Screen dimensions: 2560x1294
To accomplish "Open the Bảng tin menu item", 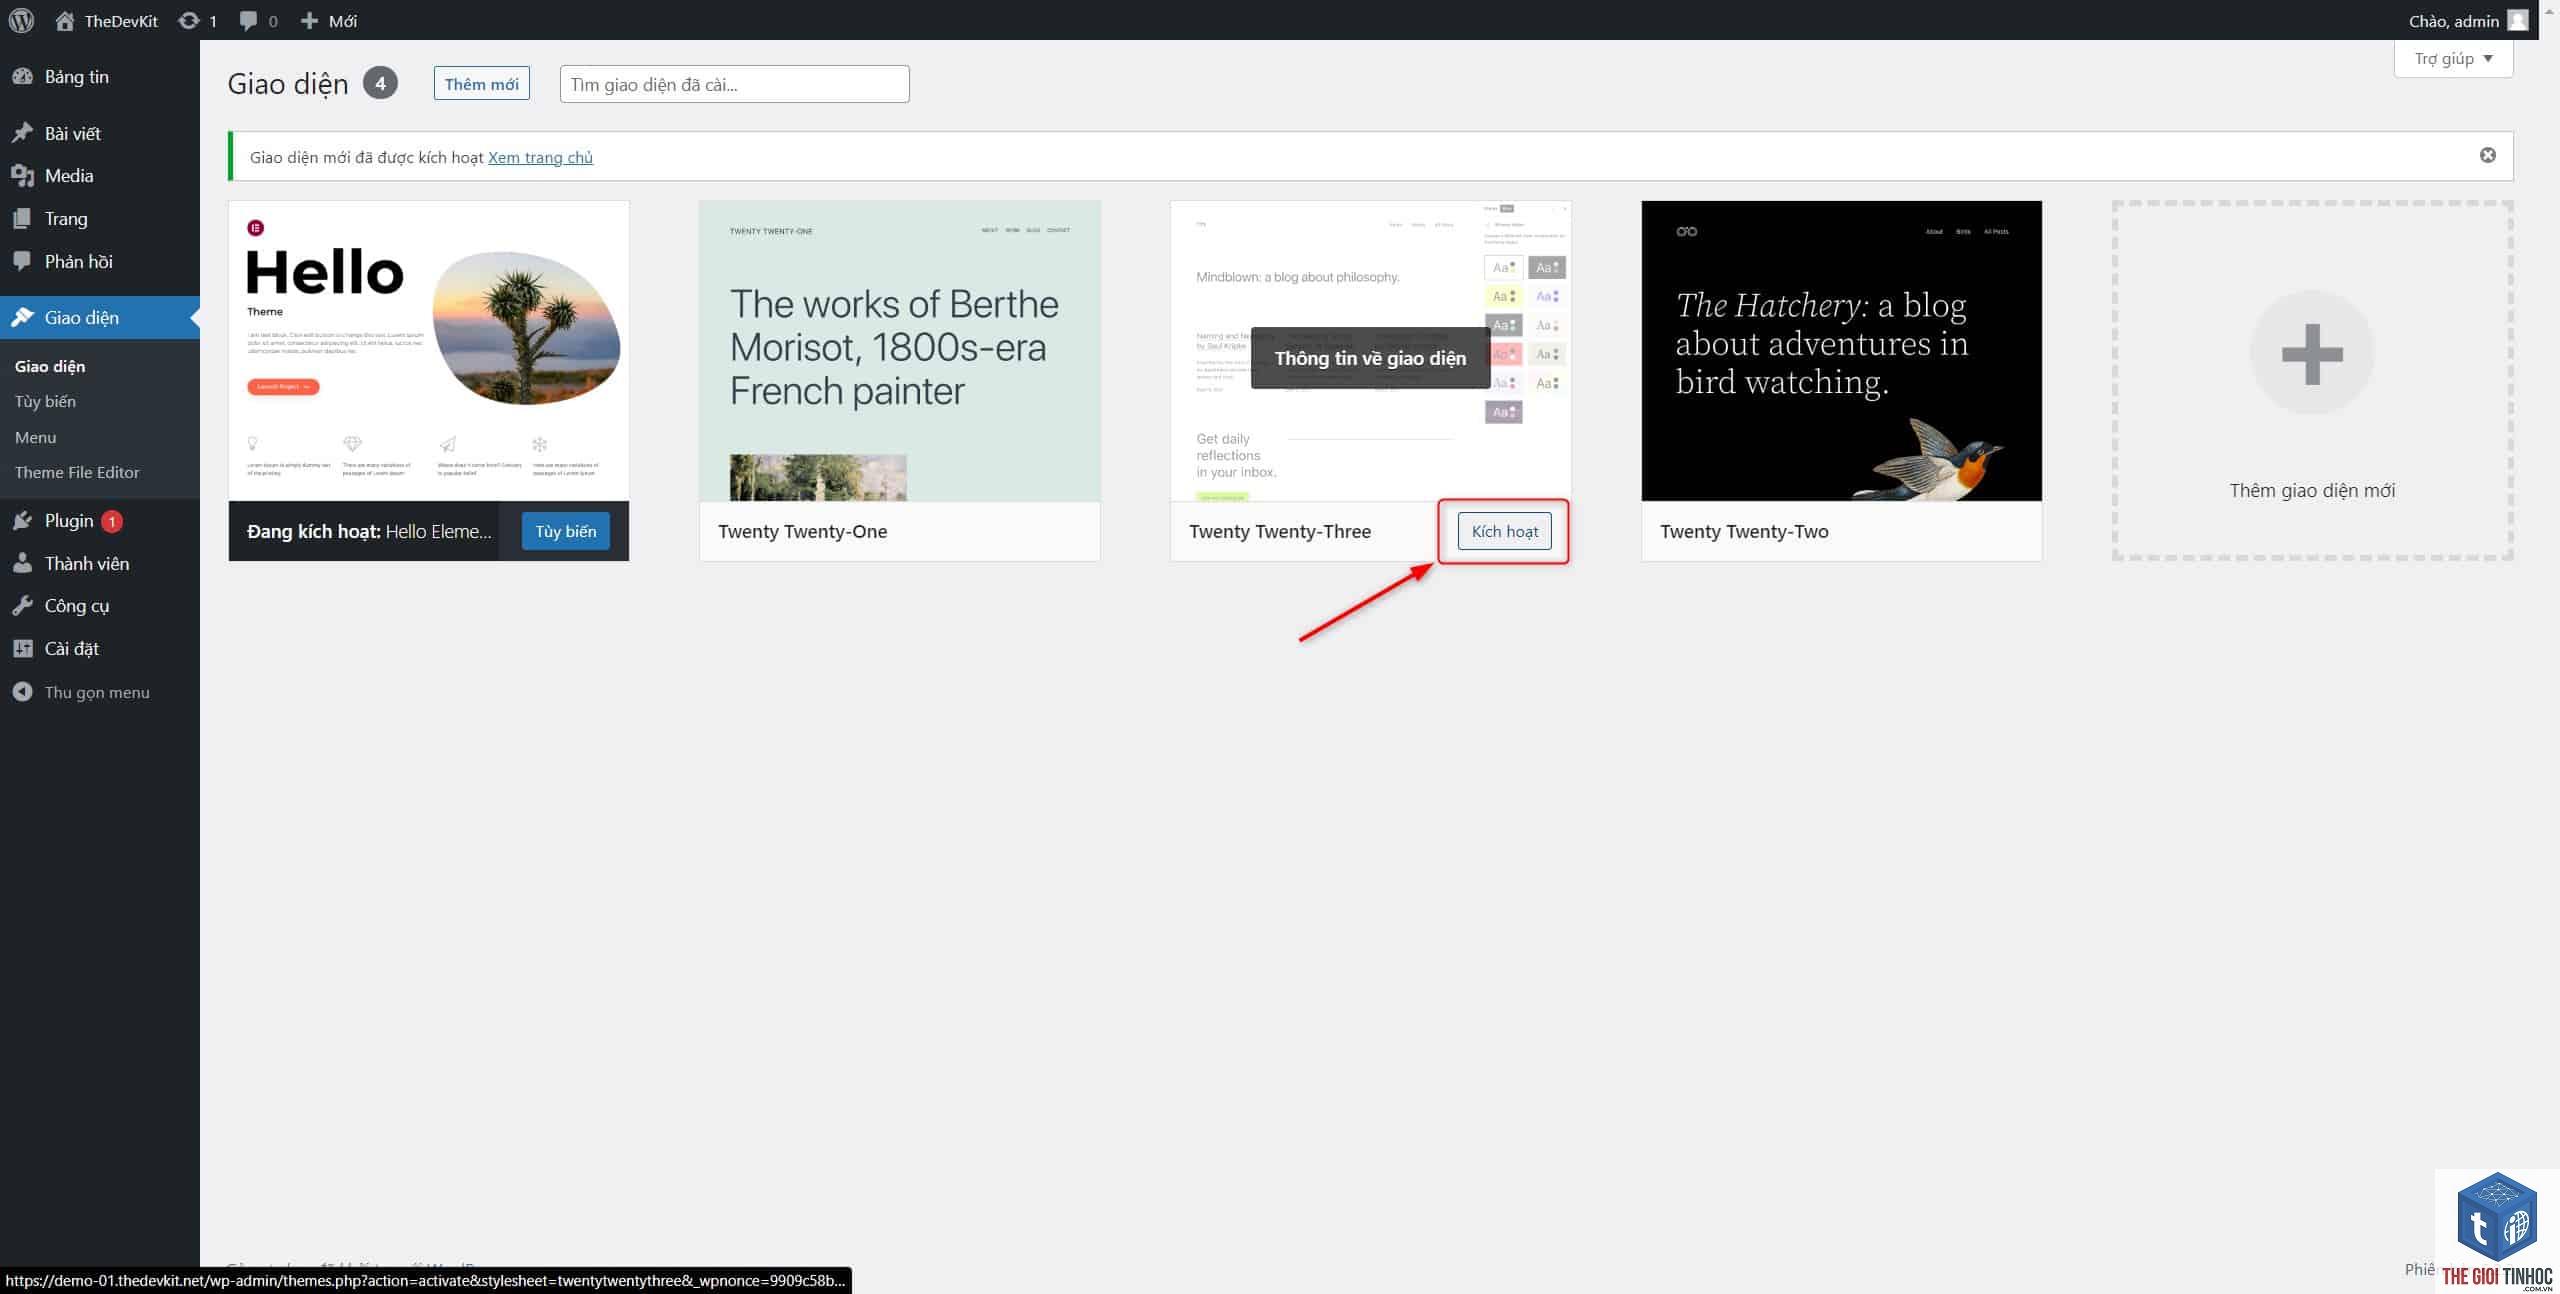I will tap(100, 77).
